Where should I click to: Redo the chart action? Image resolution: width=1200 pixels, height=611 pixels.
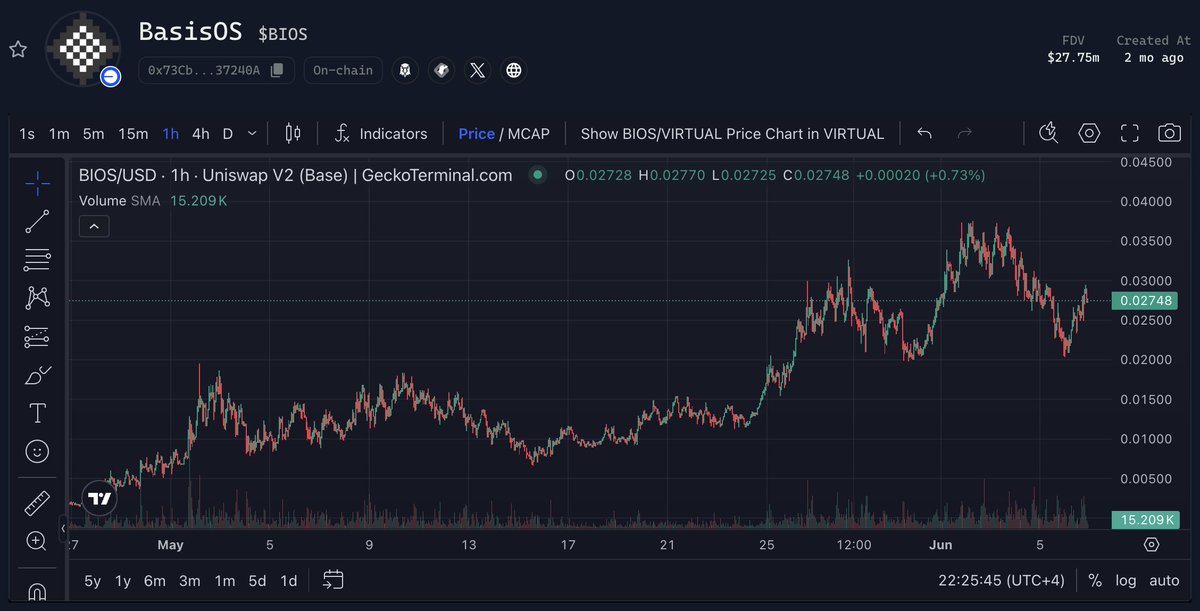965,133
